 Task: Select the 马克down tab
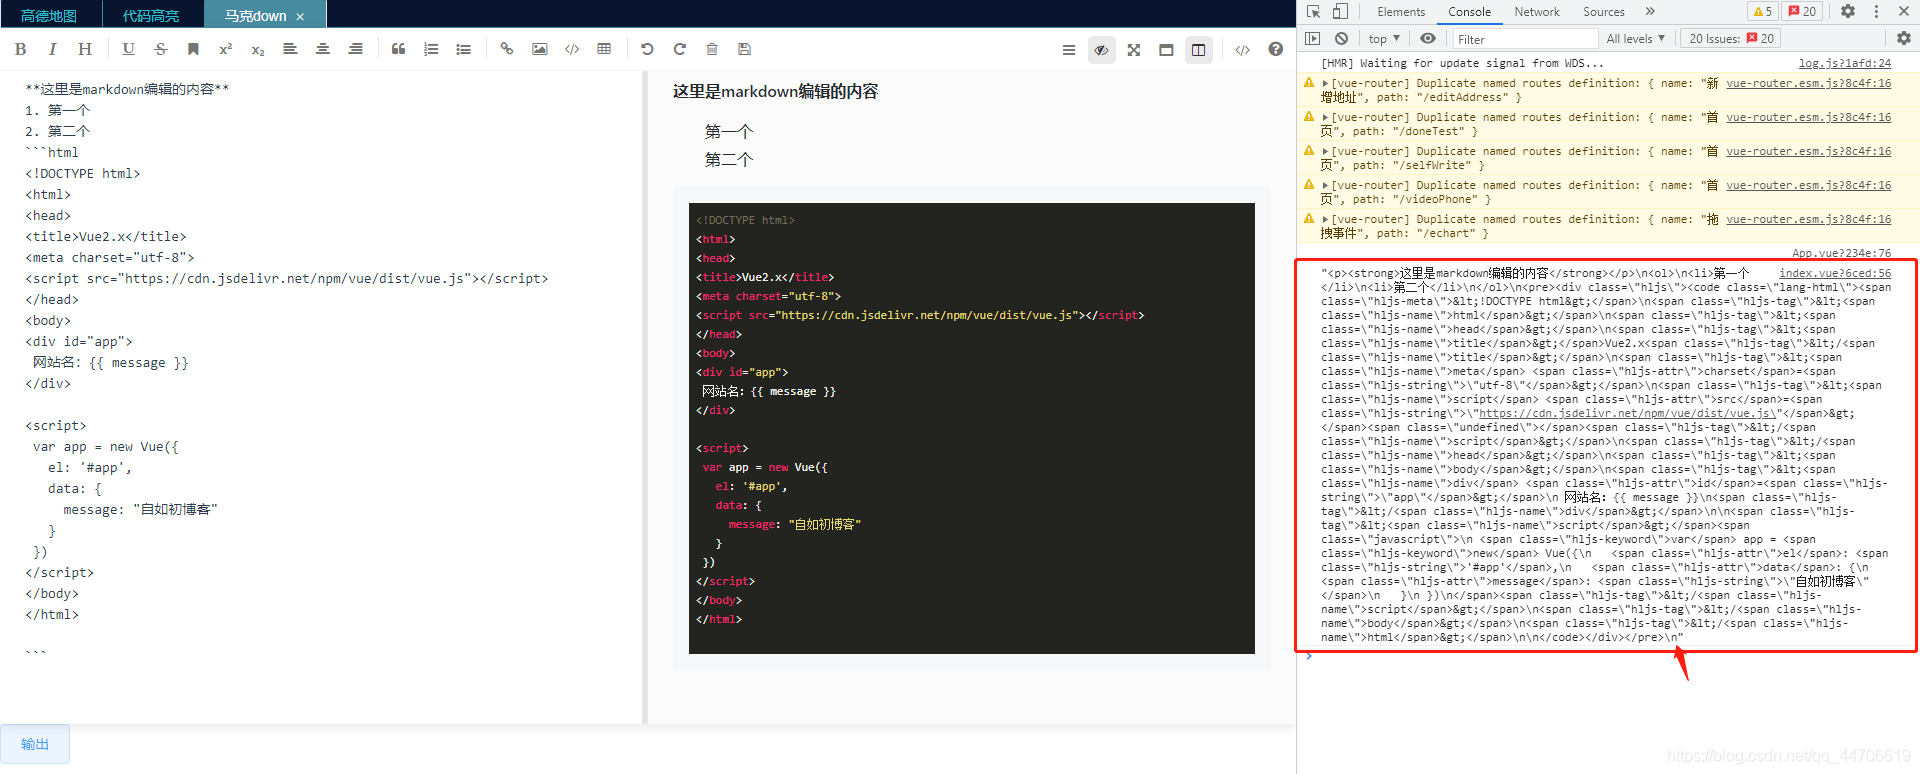255,16
